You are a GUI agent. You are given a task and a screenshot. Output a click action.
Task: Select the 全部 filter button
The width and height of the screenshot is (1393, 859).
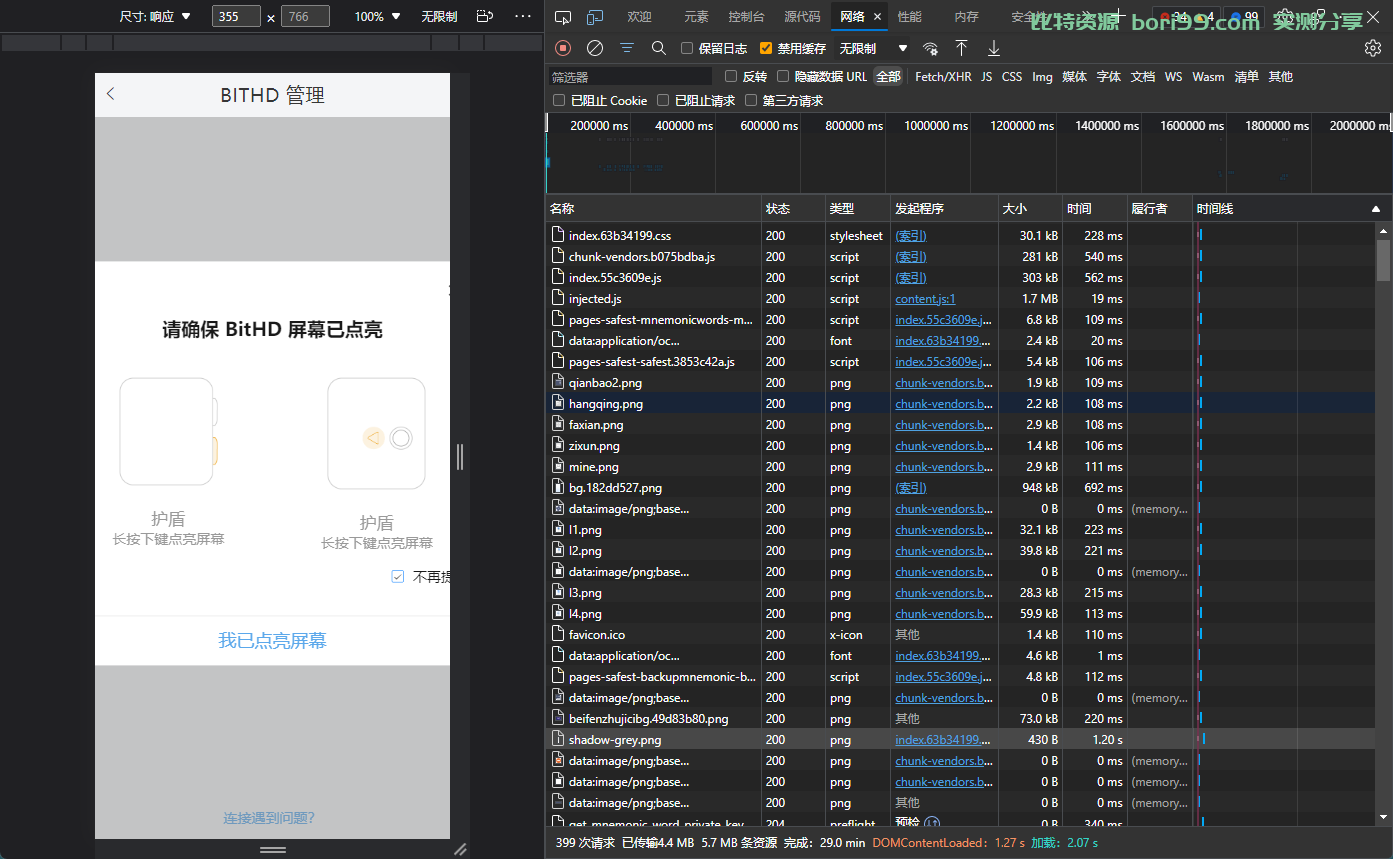888,76
